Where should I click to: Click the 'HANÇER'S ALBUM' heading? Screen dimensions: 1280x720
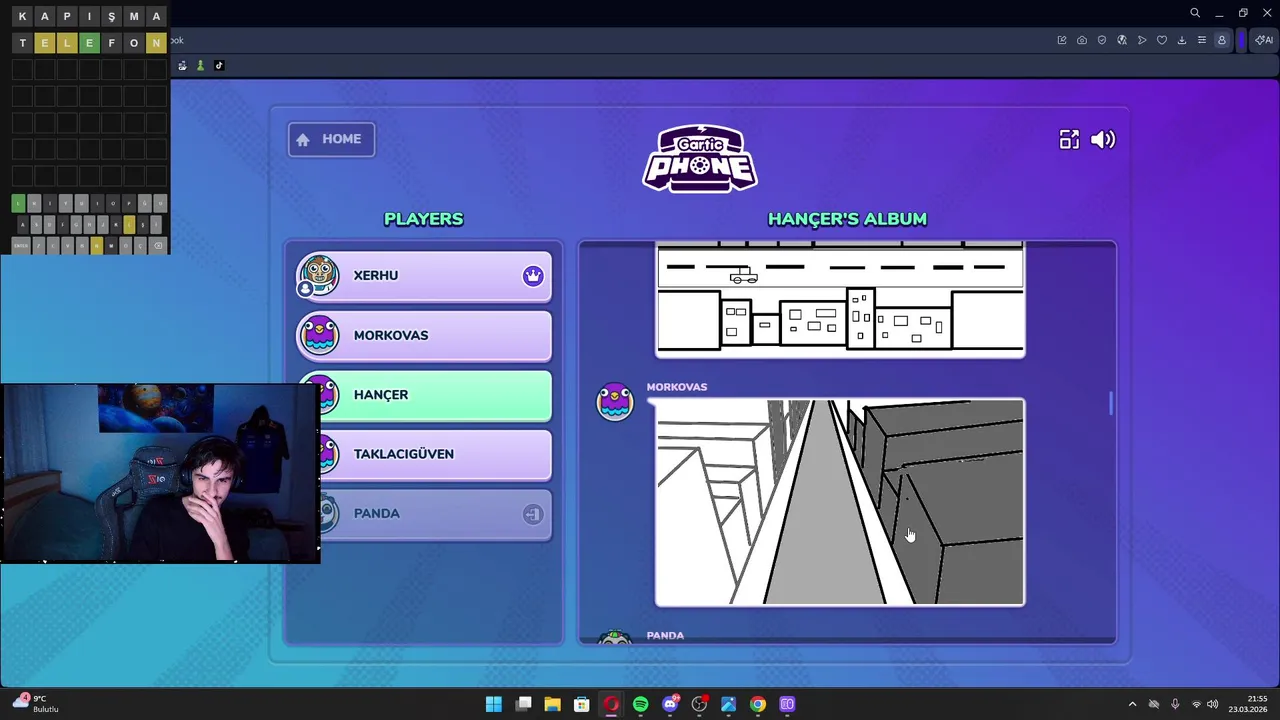pos(847,219)
